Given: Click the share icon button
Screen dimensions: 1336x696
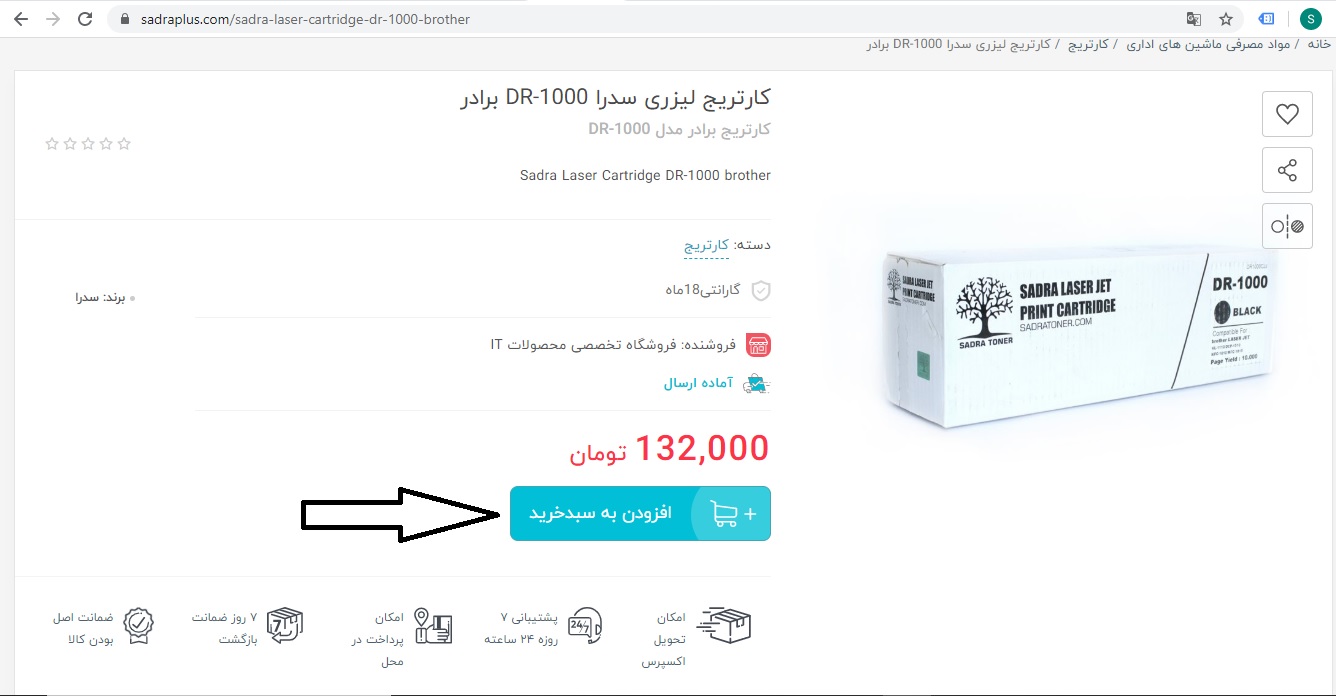Looking at the screenshot, I should (1287, 170).
